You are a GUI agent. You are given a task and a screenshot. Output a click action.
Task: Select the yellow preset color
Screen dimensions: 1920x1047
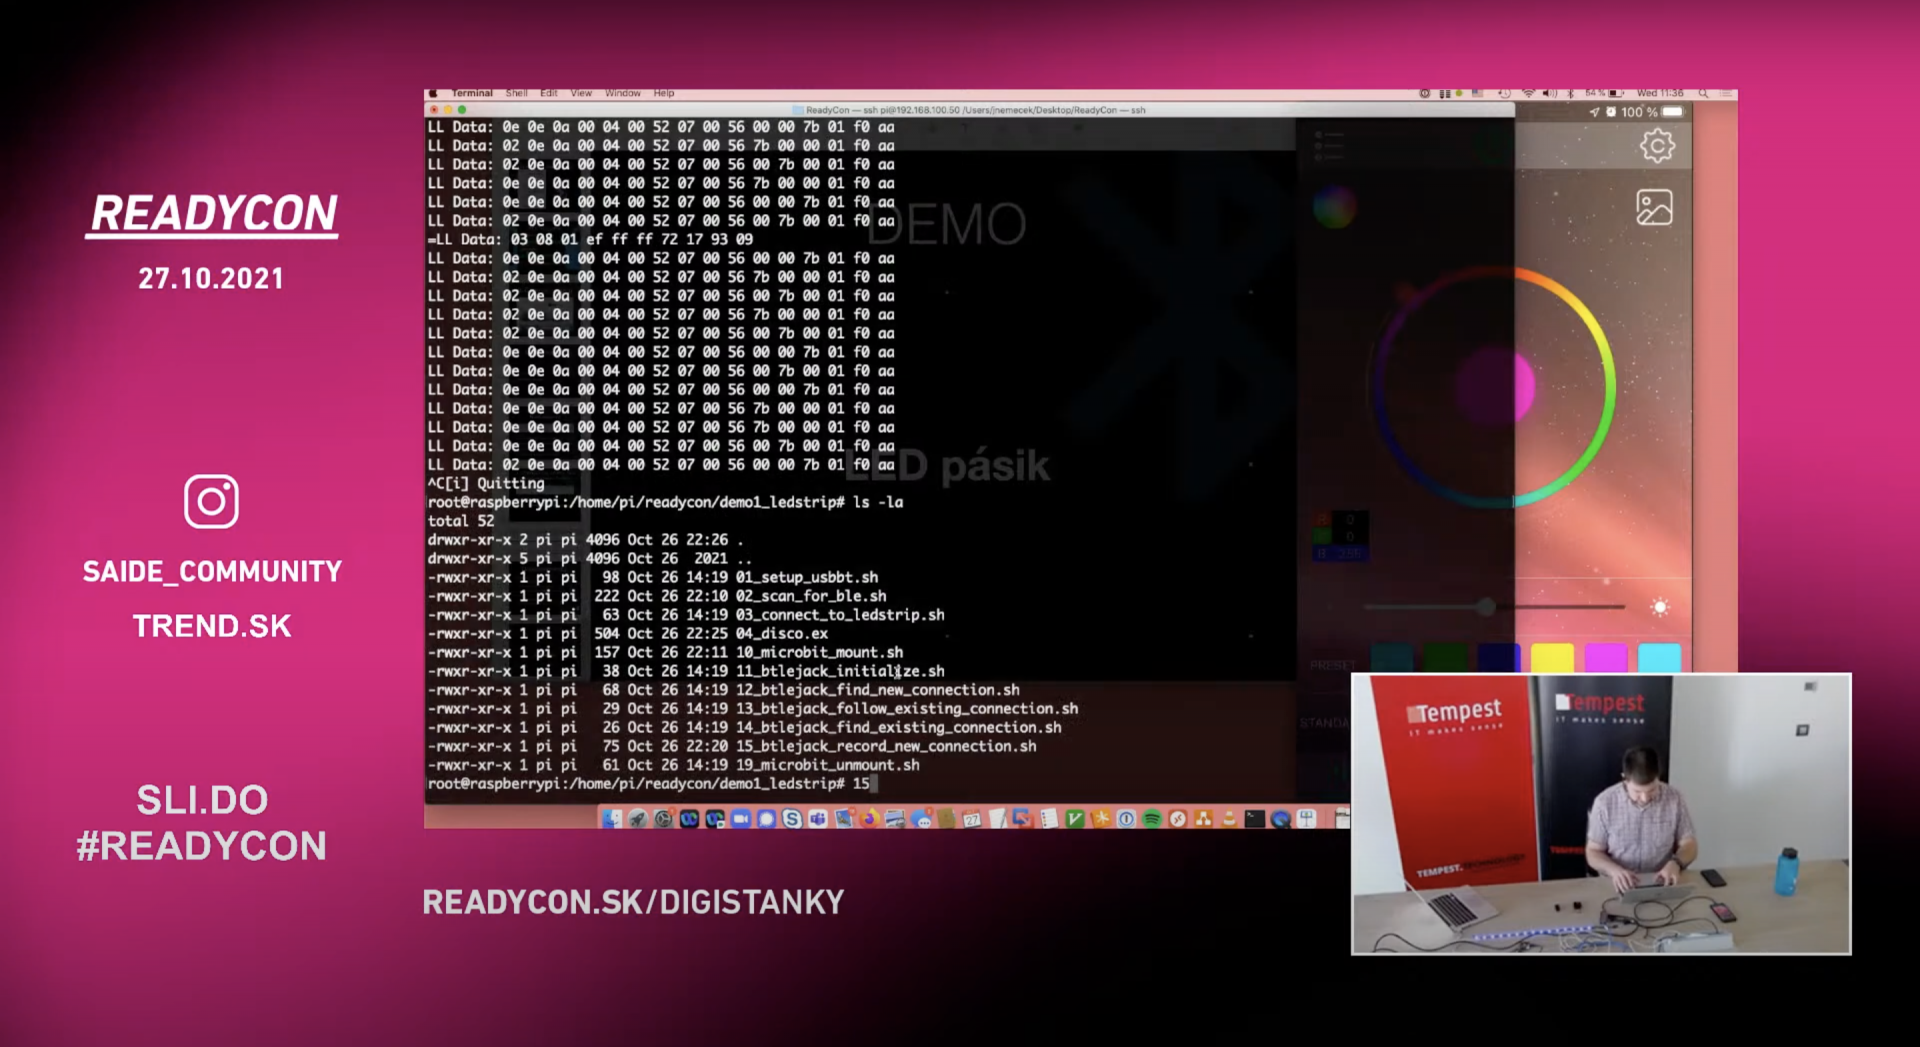(x=1552, y=658)
